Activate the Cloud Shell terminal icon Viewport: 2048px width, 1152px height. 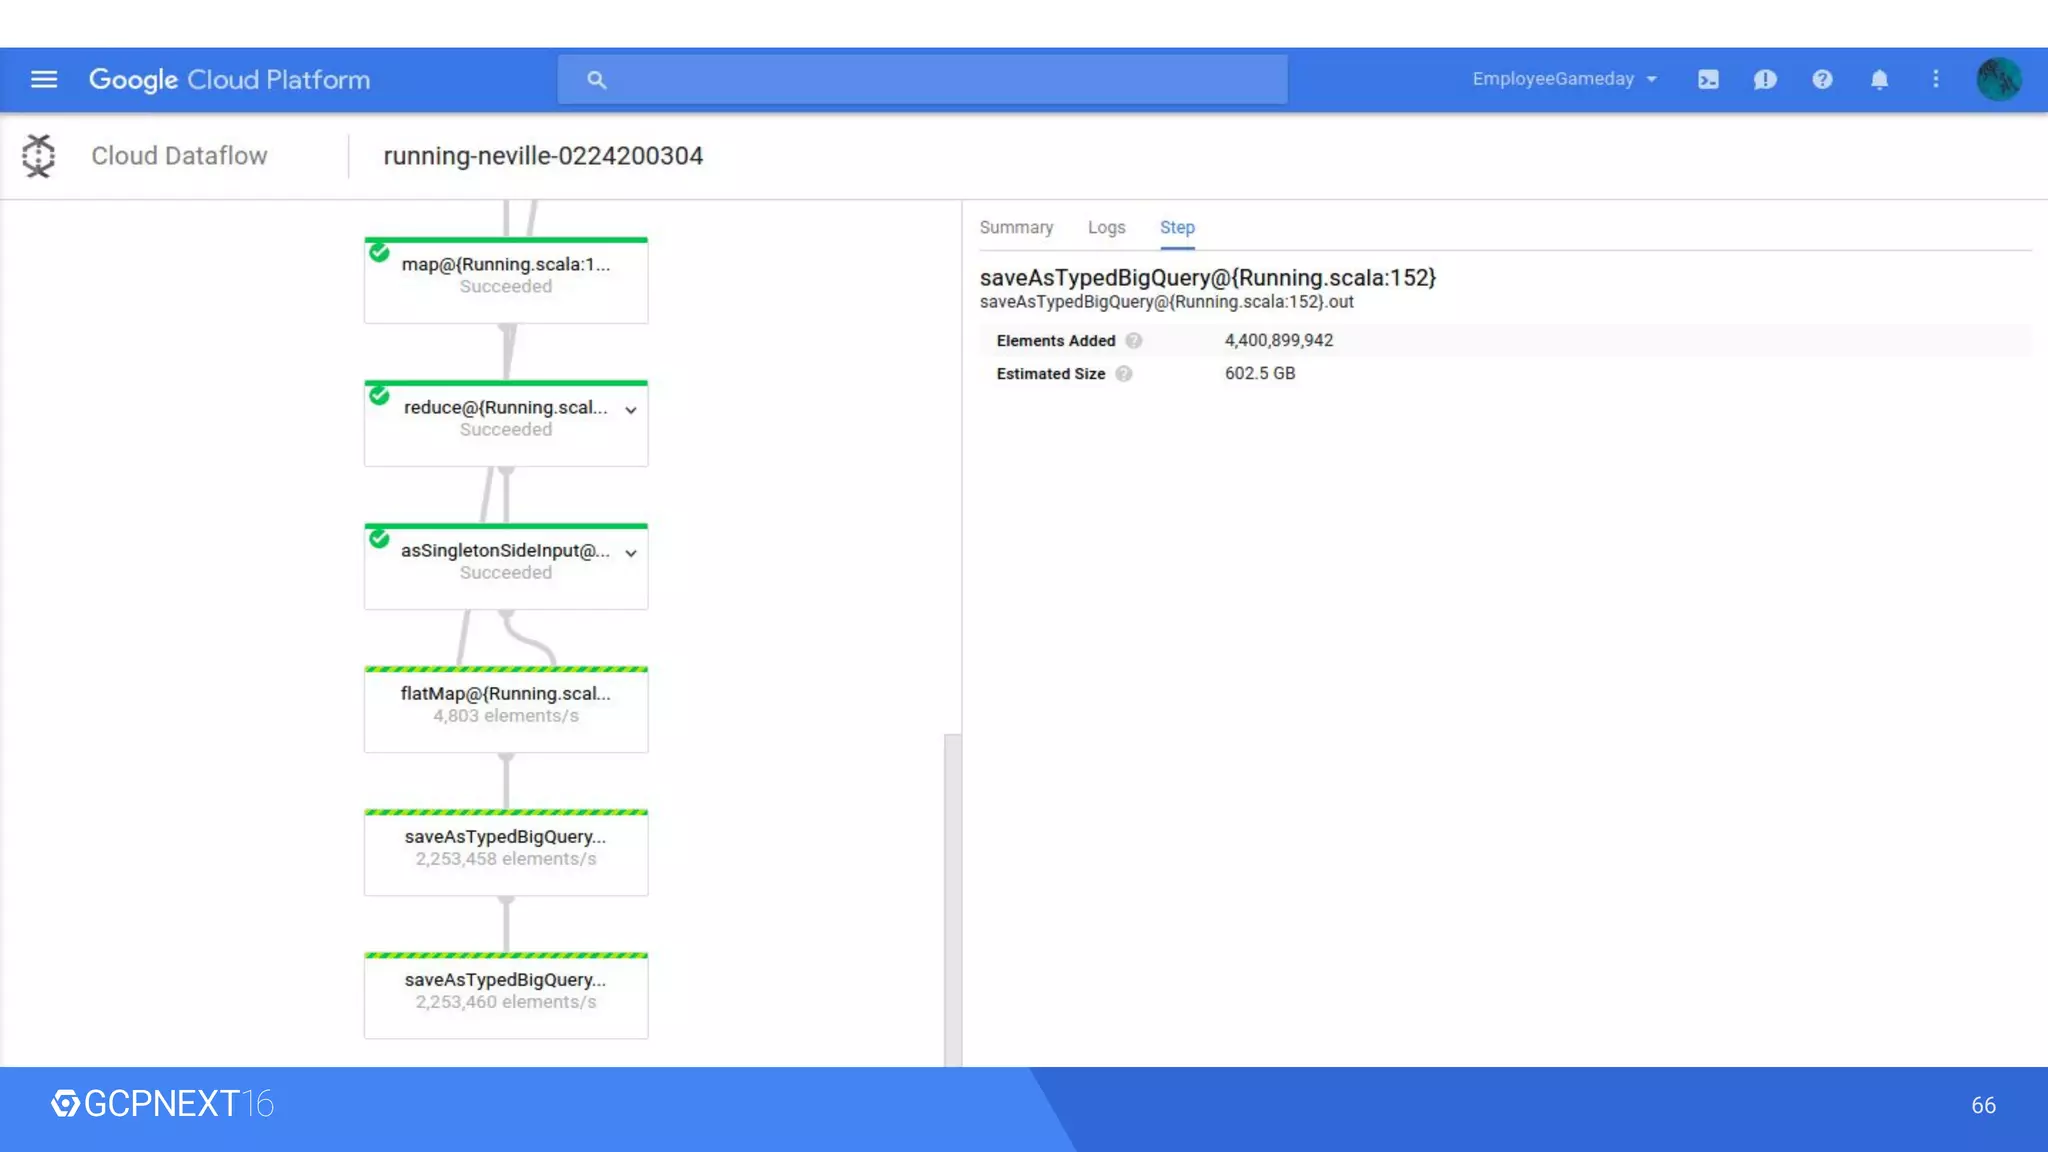[x=1708, y=79]
